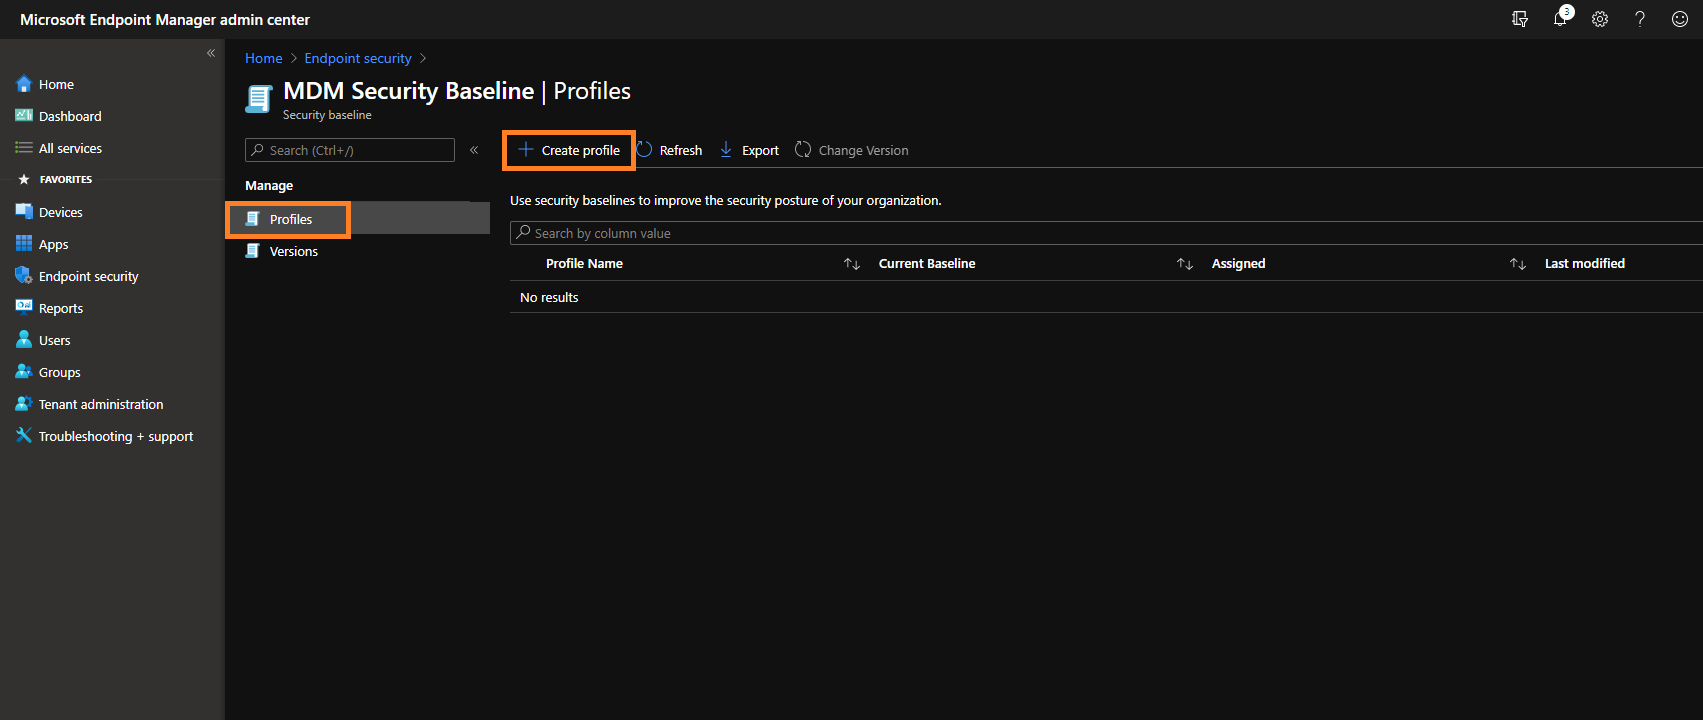Refresh the profiles list
The width and height of the screenshot is (1703, 720).
(x=670, y=150)
